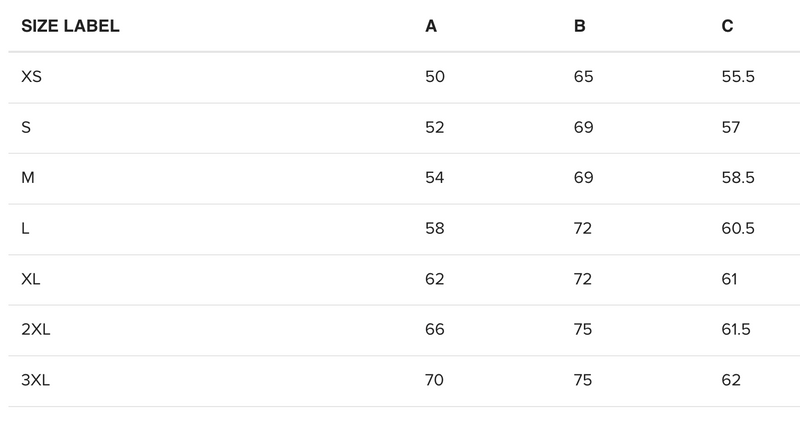Viewport: 800px width, 424px height.
Task: Click column header C
Action: [727, 26]
